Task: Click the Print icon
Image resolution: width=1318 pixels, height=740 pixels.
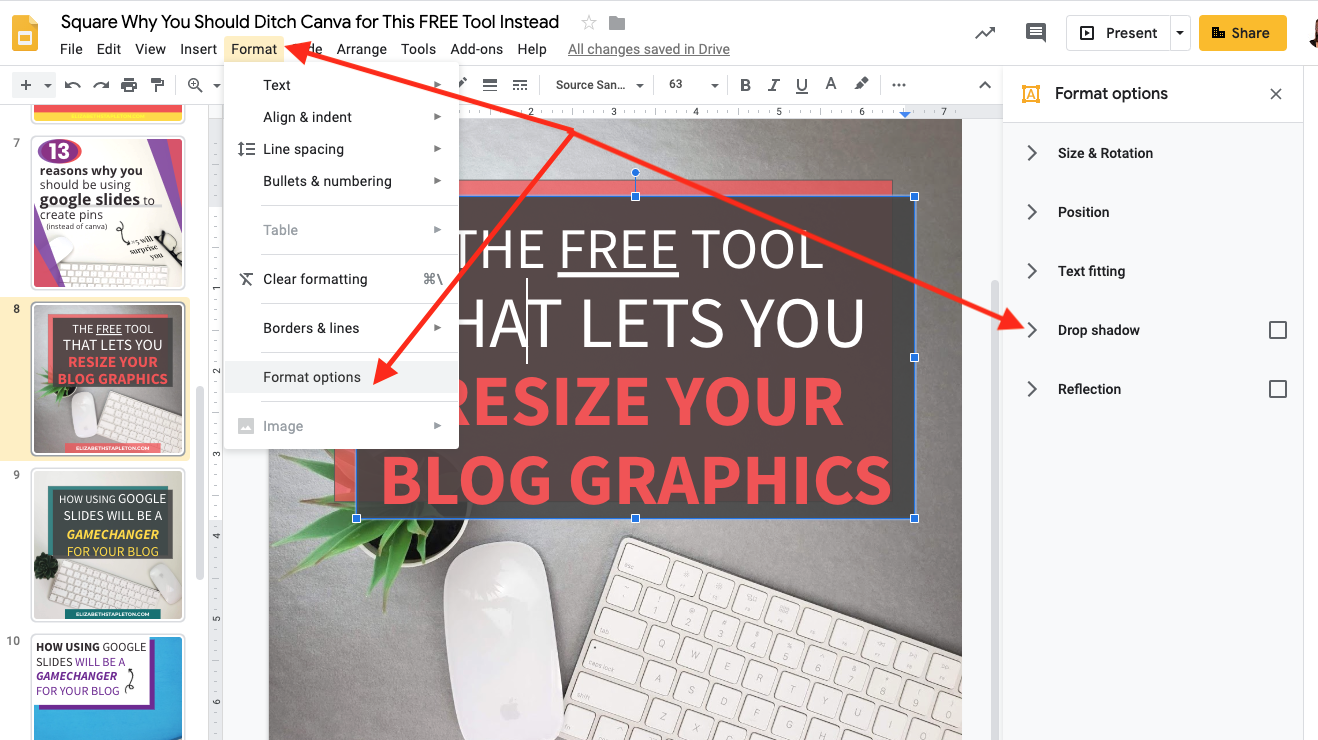Action: [x=129, y=85]
